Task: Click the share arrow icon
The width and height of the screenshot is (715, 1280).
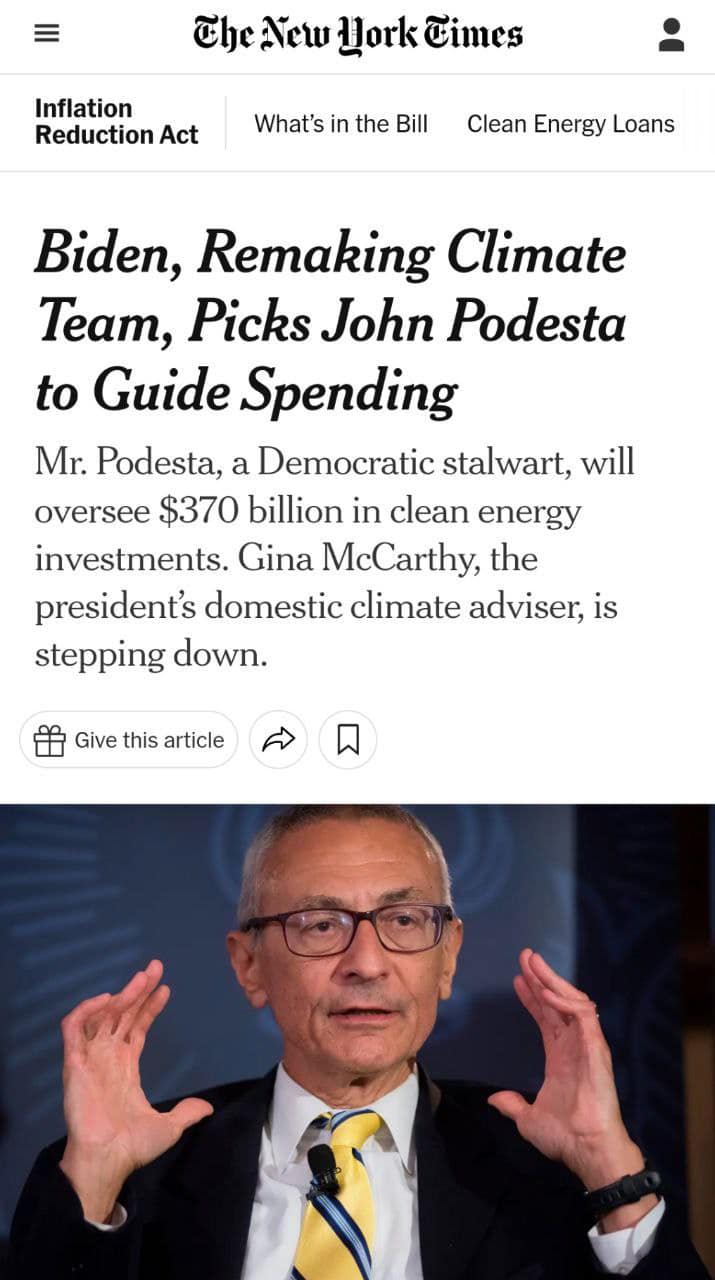Action: coord(278,740)
